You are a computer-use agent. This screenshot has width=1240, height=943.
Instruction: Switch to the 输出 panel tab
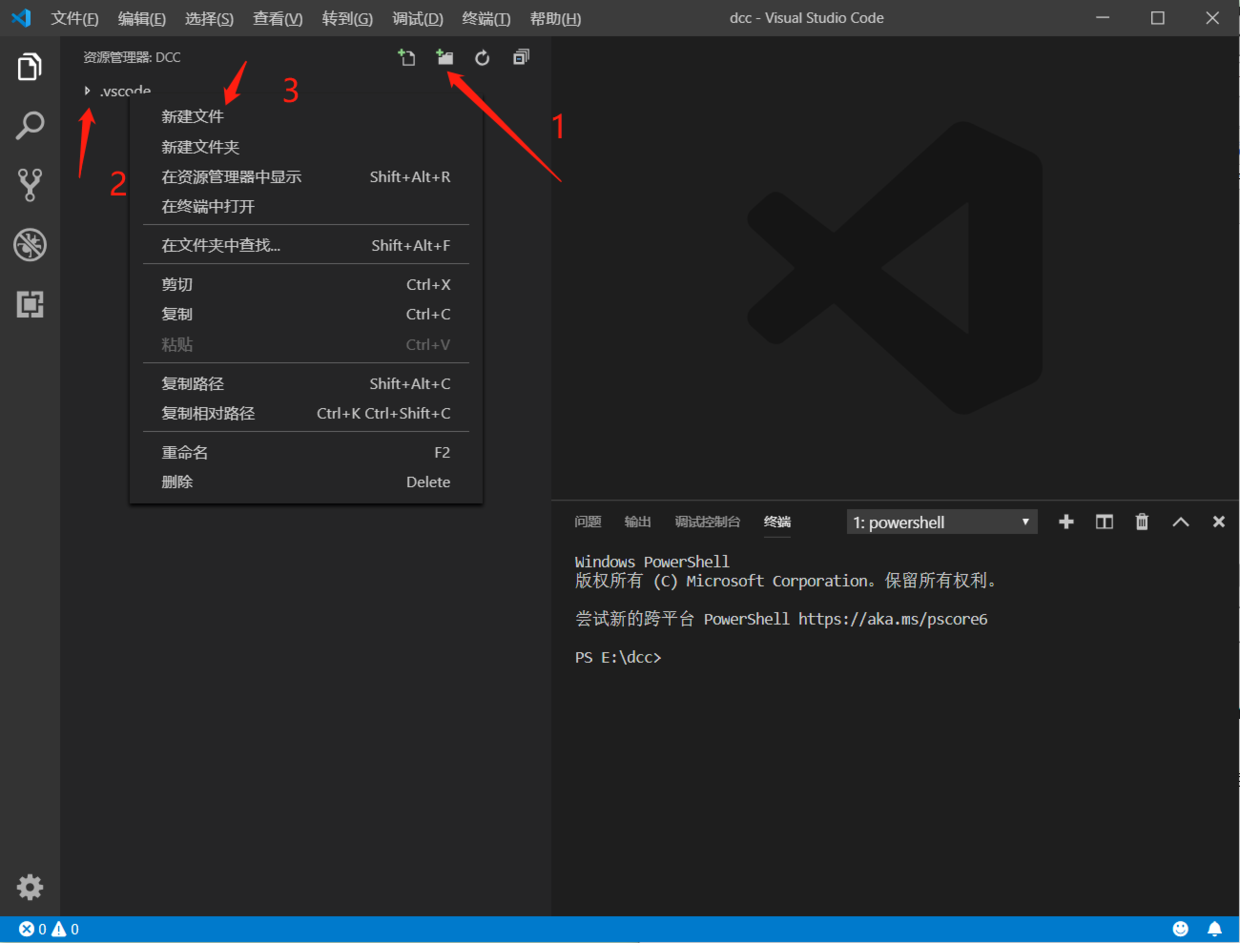coord(638,522)
